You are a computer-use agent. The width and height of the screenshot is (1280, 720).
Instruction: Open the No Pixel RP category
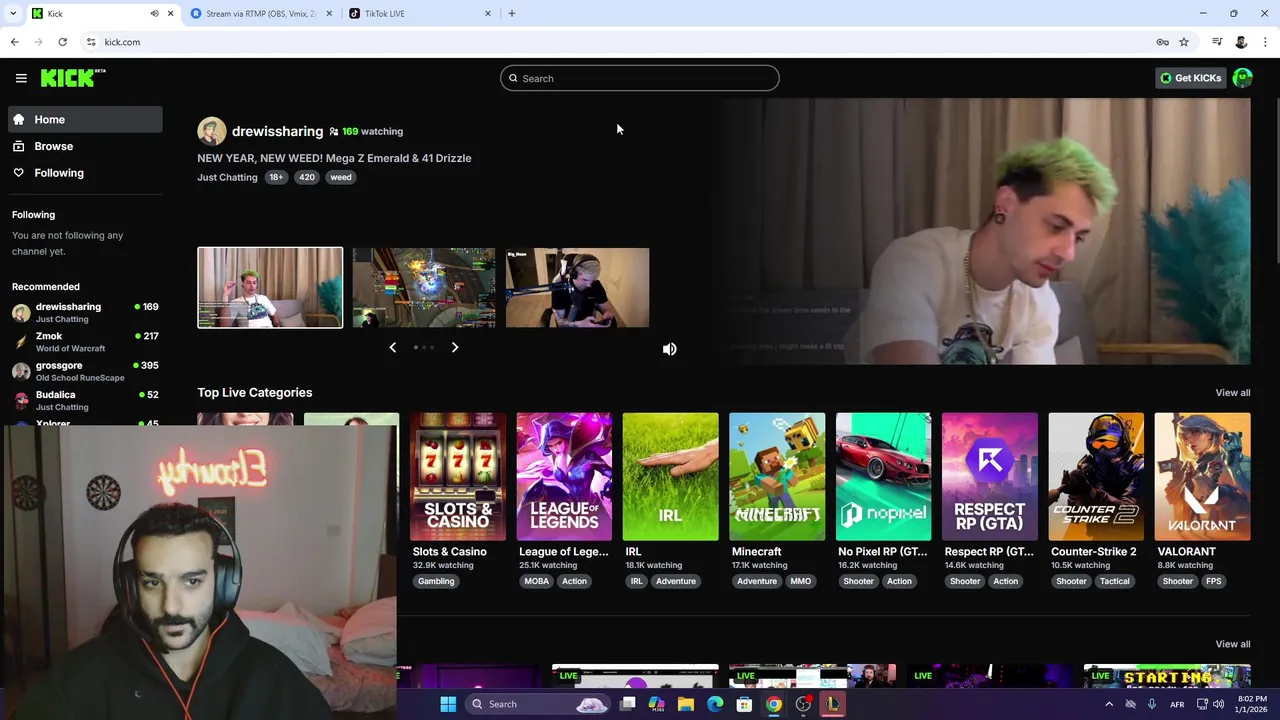(883, 477)
